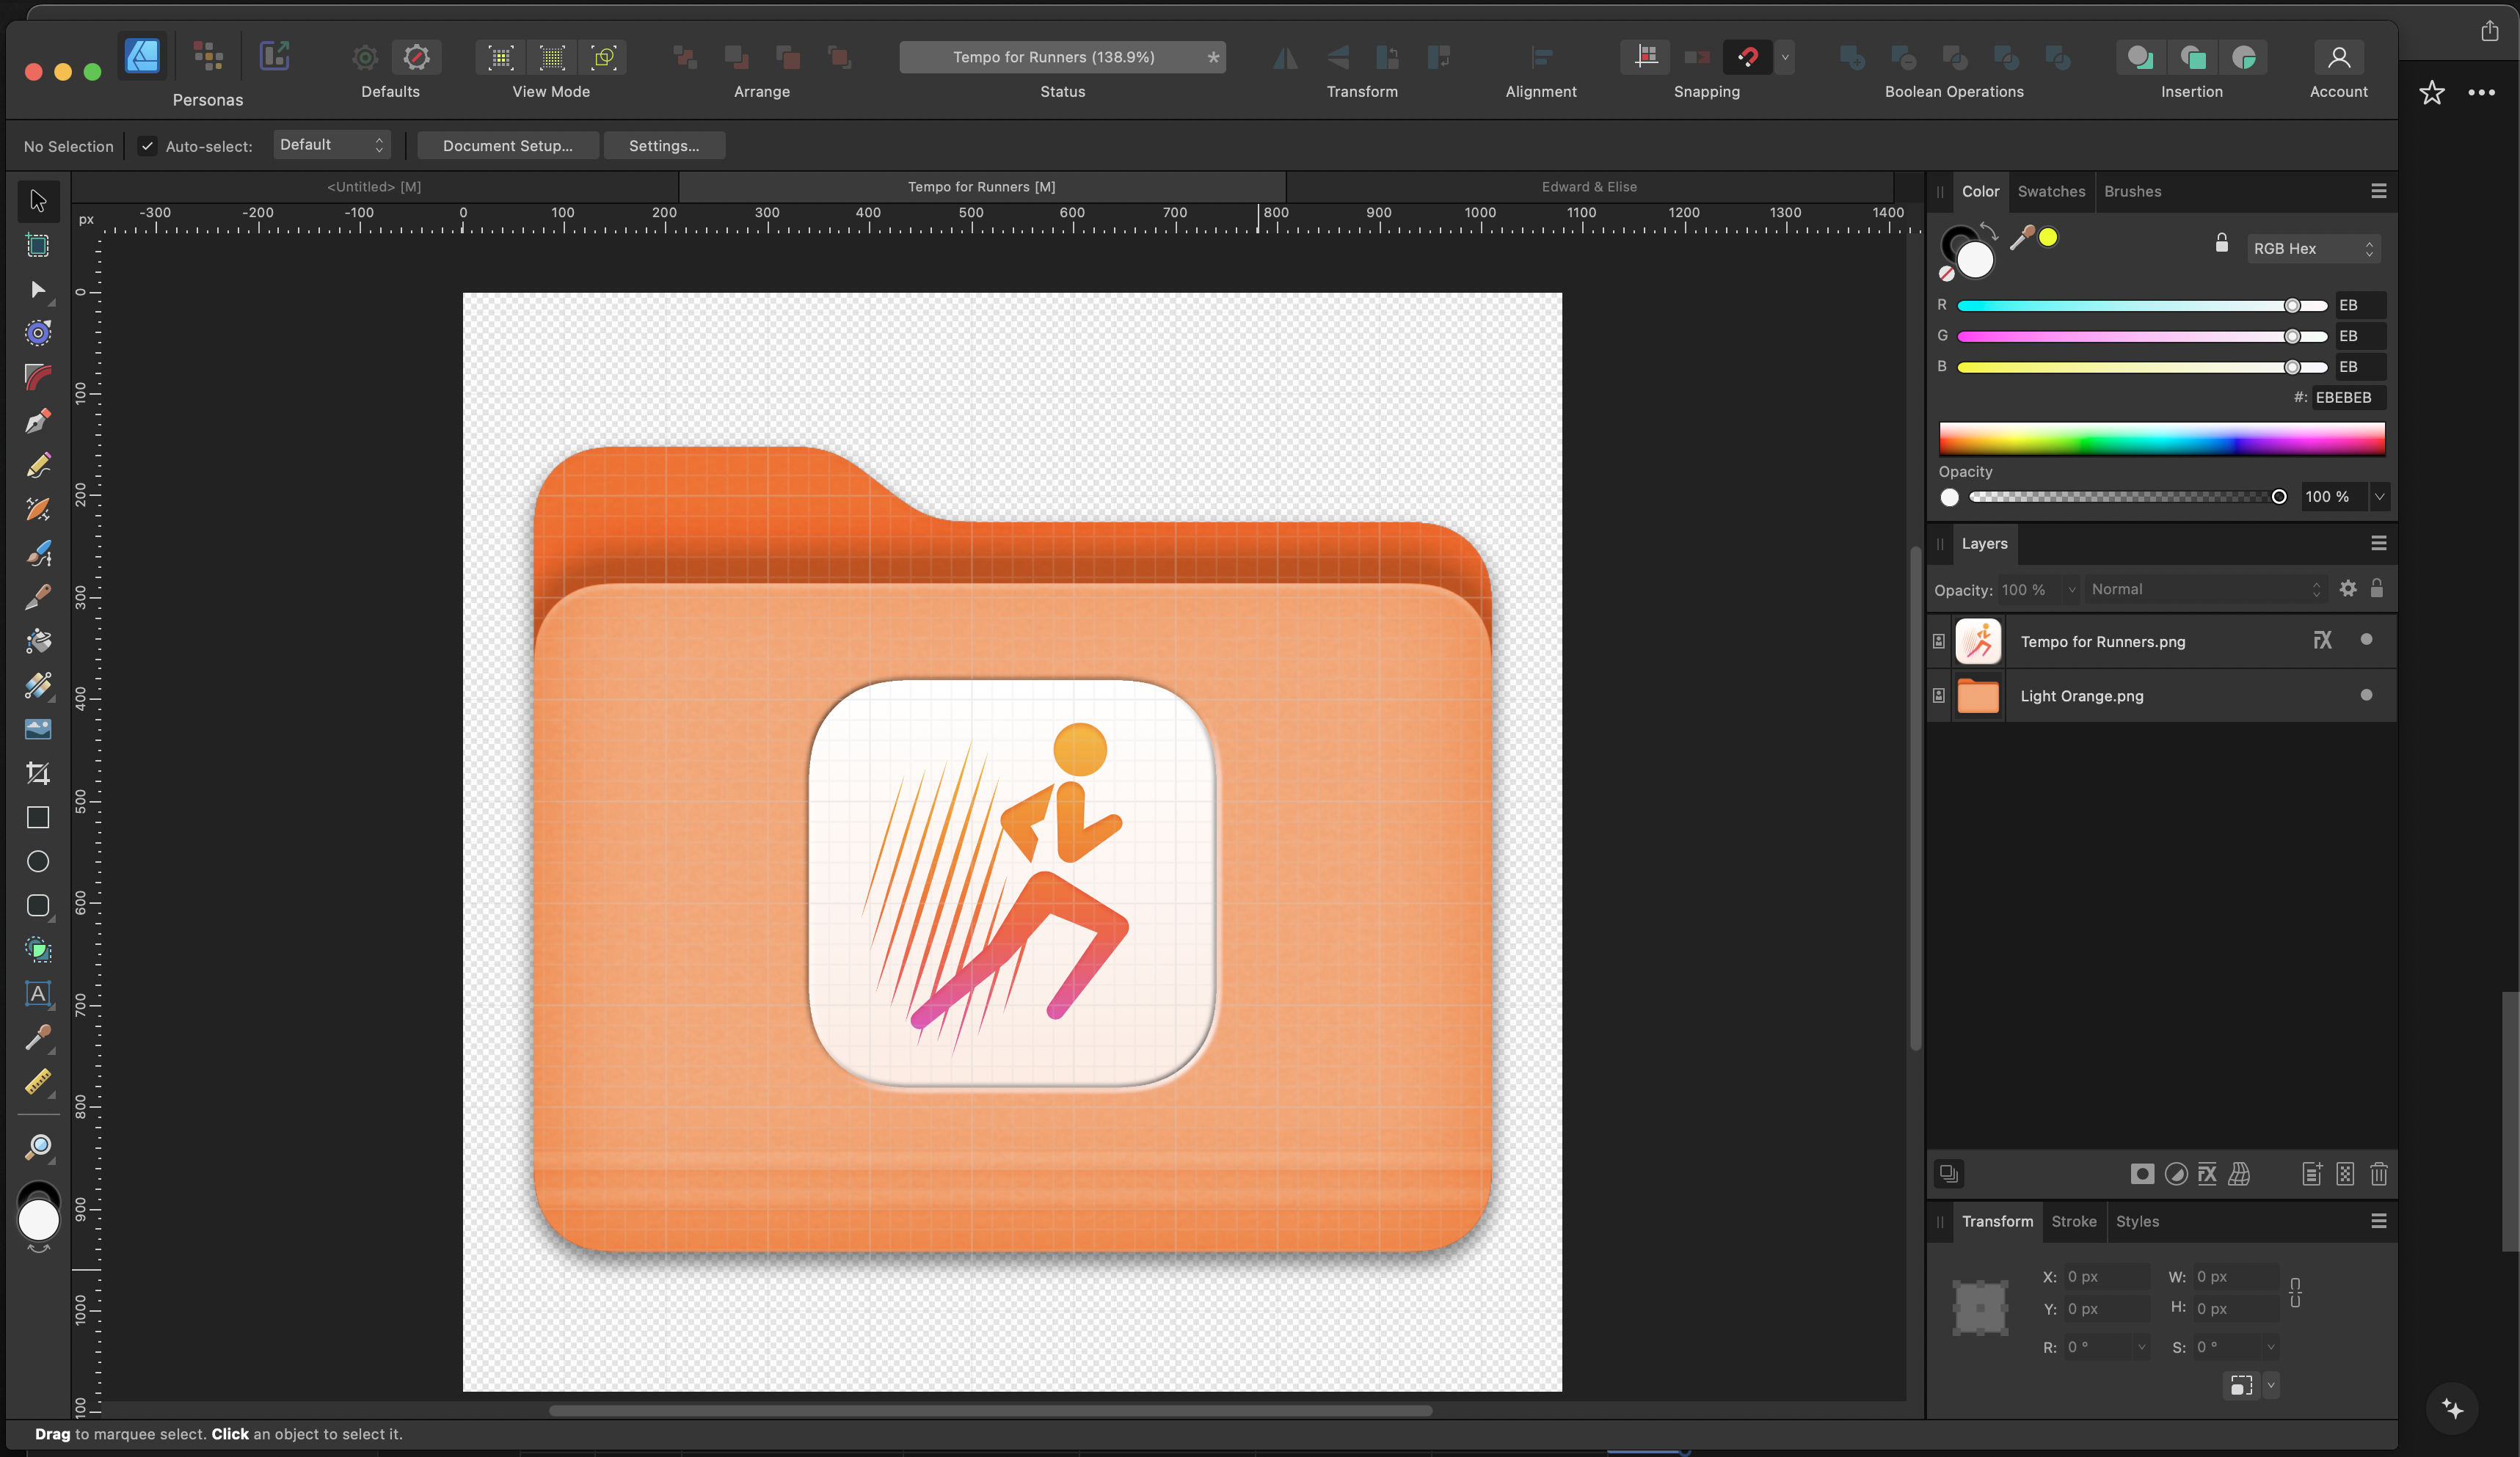Select the Place Image tool
Screen dimensions: 2520x1457
(38, 729)
